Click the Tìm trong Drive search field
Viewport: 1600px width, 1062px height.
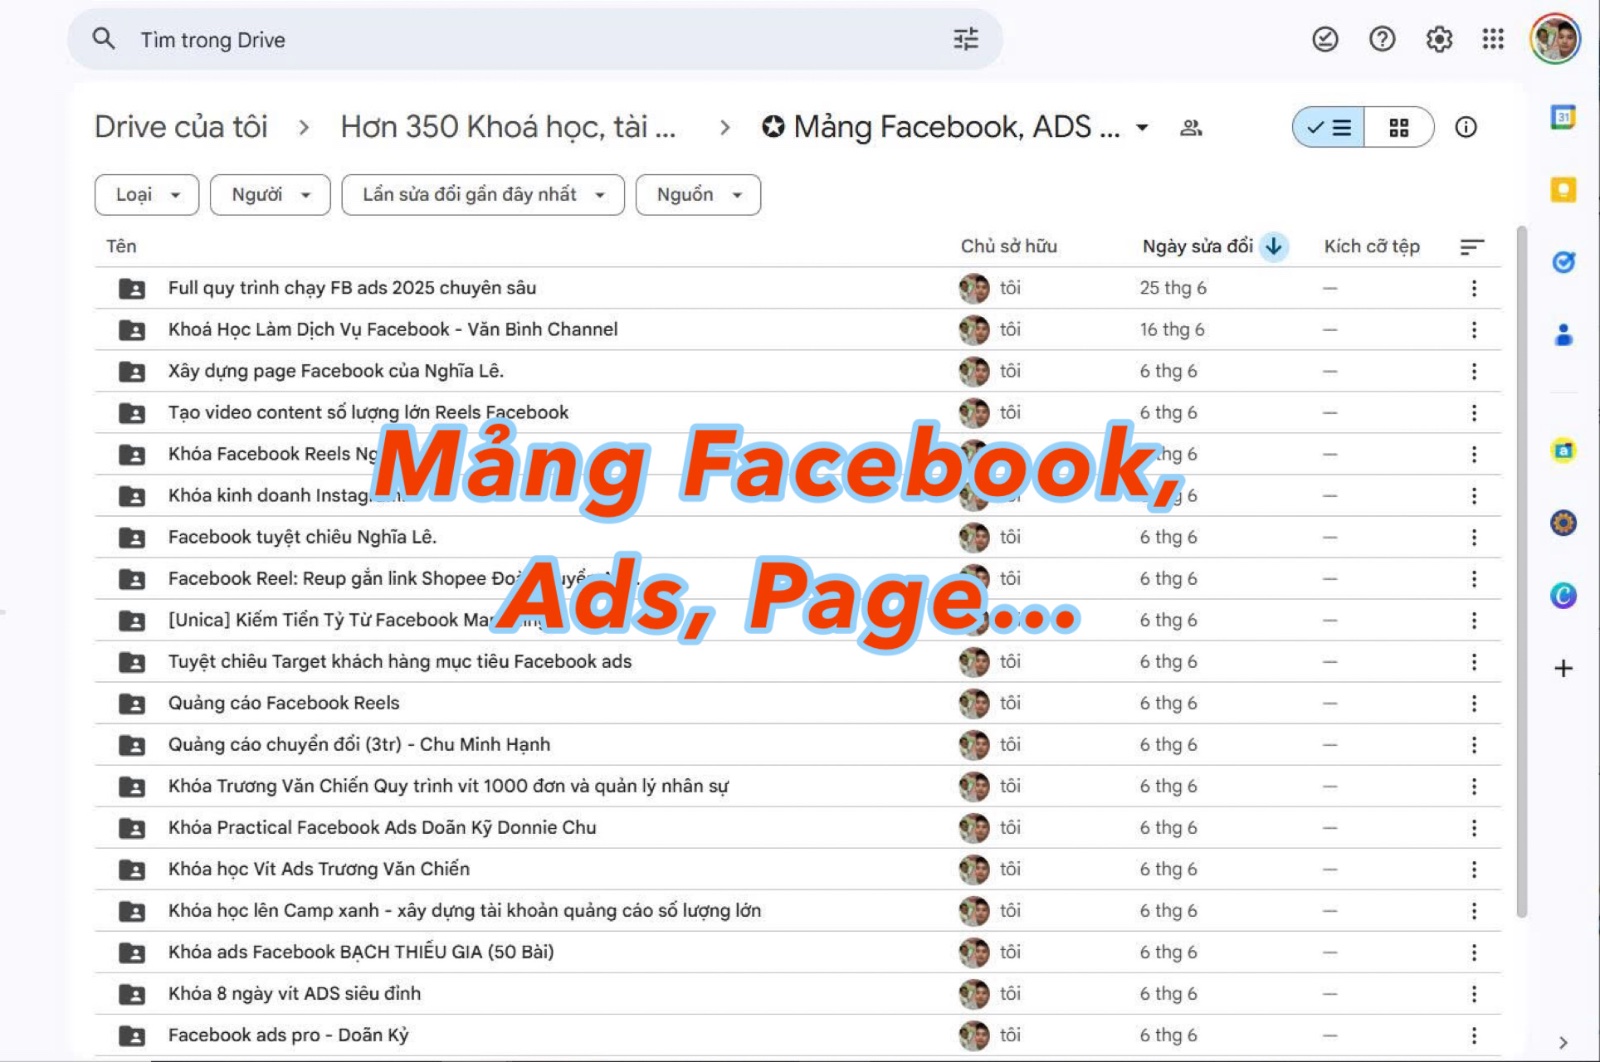tap(535, 40)
